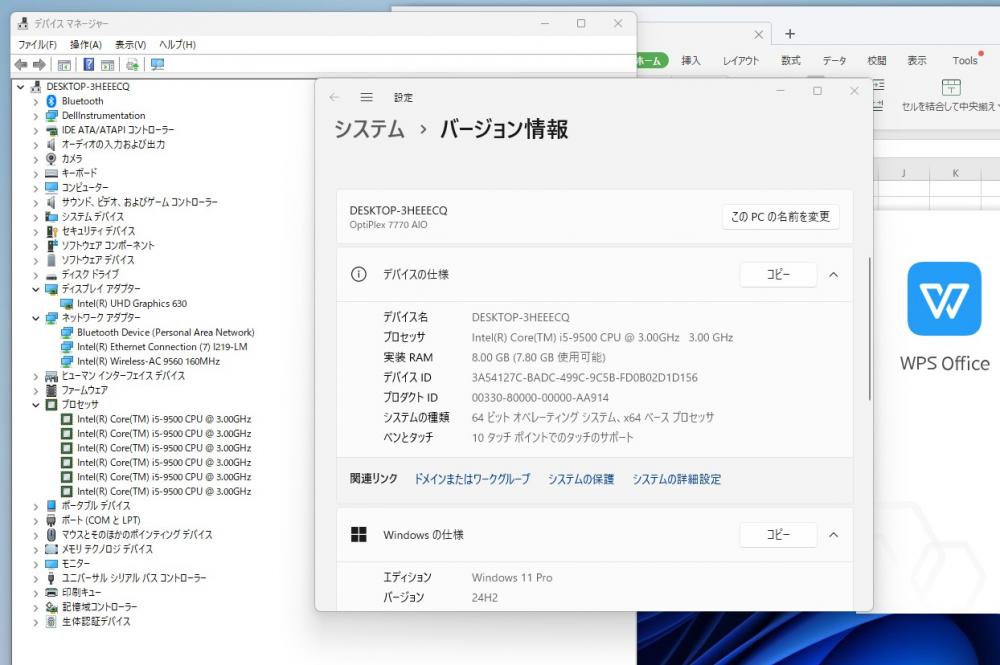Select Intel(R) Ethernet Connection (7) I219-LM
1000x665 pixels.
[162, 347]
